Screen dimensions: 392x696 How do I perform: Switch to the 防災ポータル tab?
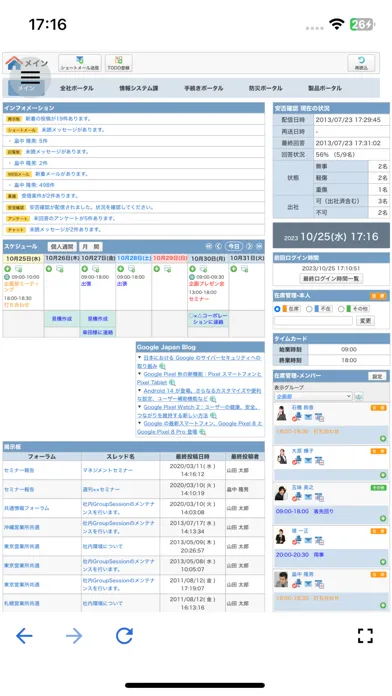tap(265, 88)
